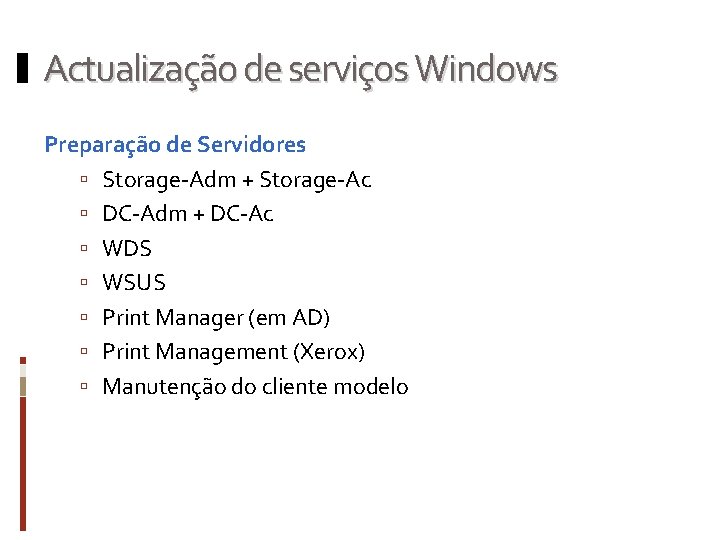The width and height of the screenshot is (720, 540).
Task: Click the square bullet next to WSUS
Action: click(84, 282)
